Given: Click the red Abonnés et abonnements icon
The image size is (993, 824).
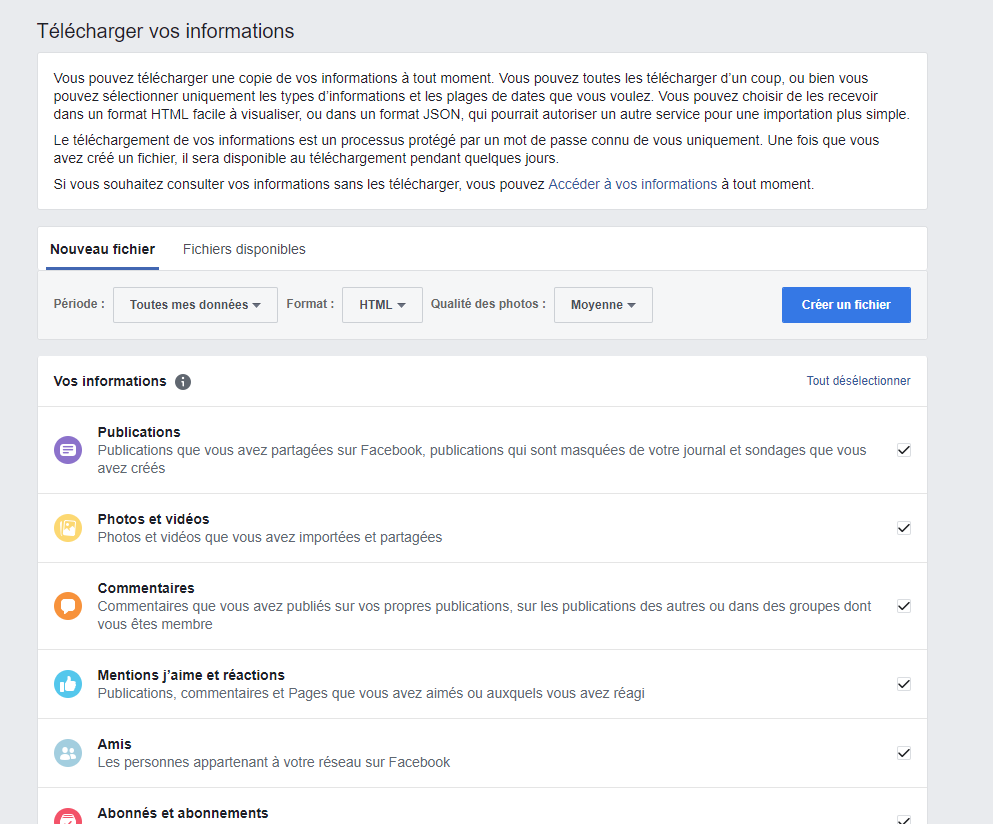Looking at the screenshot, I should [x=68, y=817].
